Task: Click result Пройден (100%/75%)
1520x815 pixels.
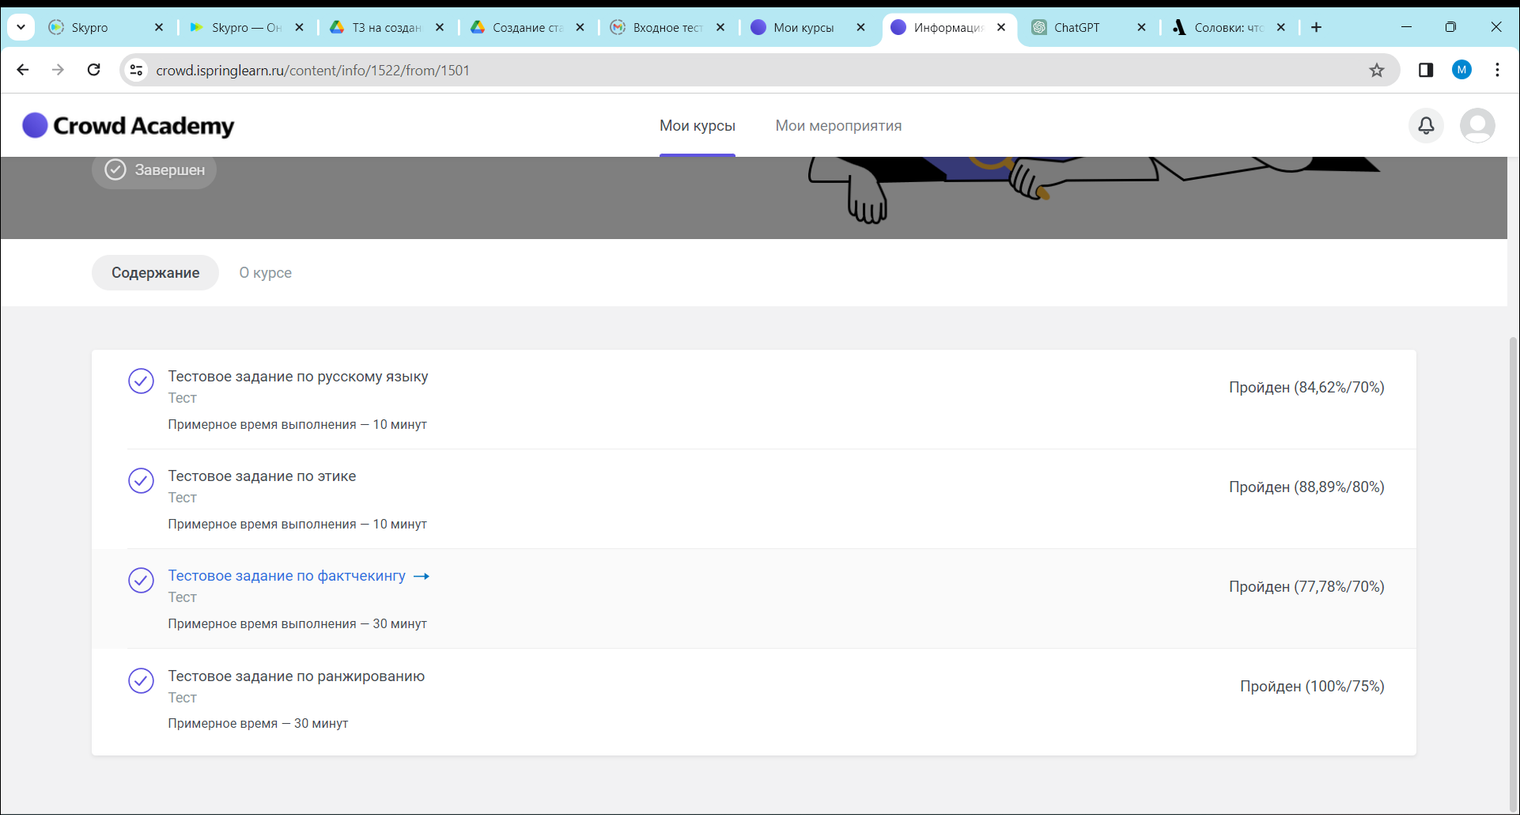Action: [x=1312, y=687]
